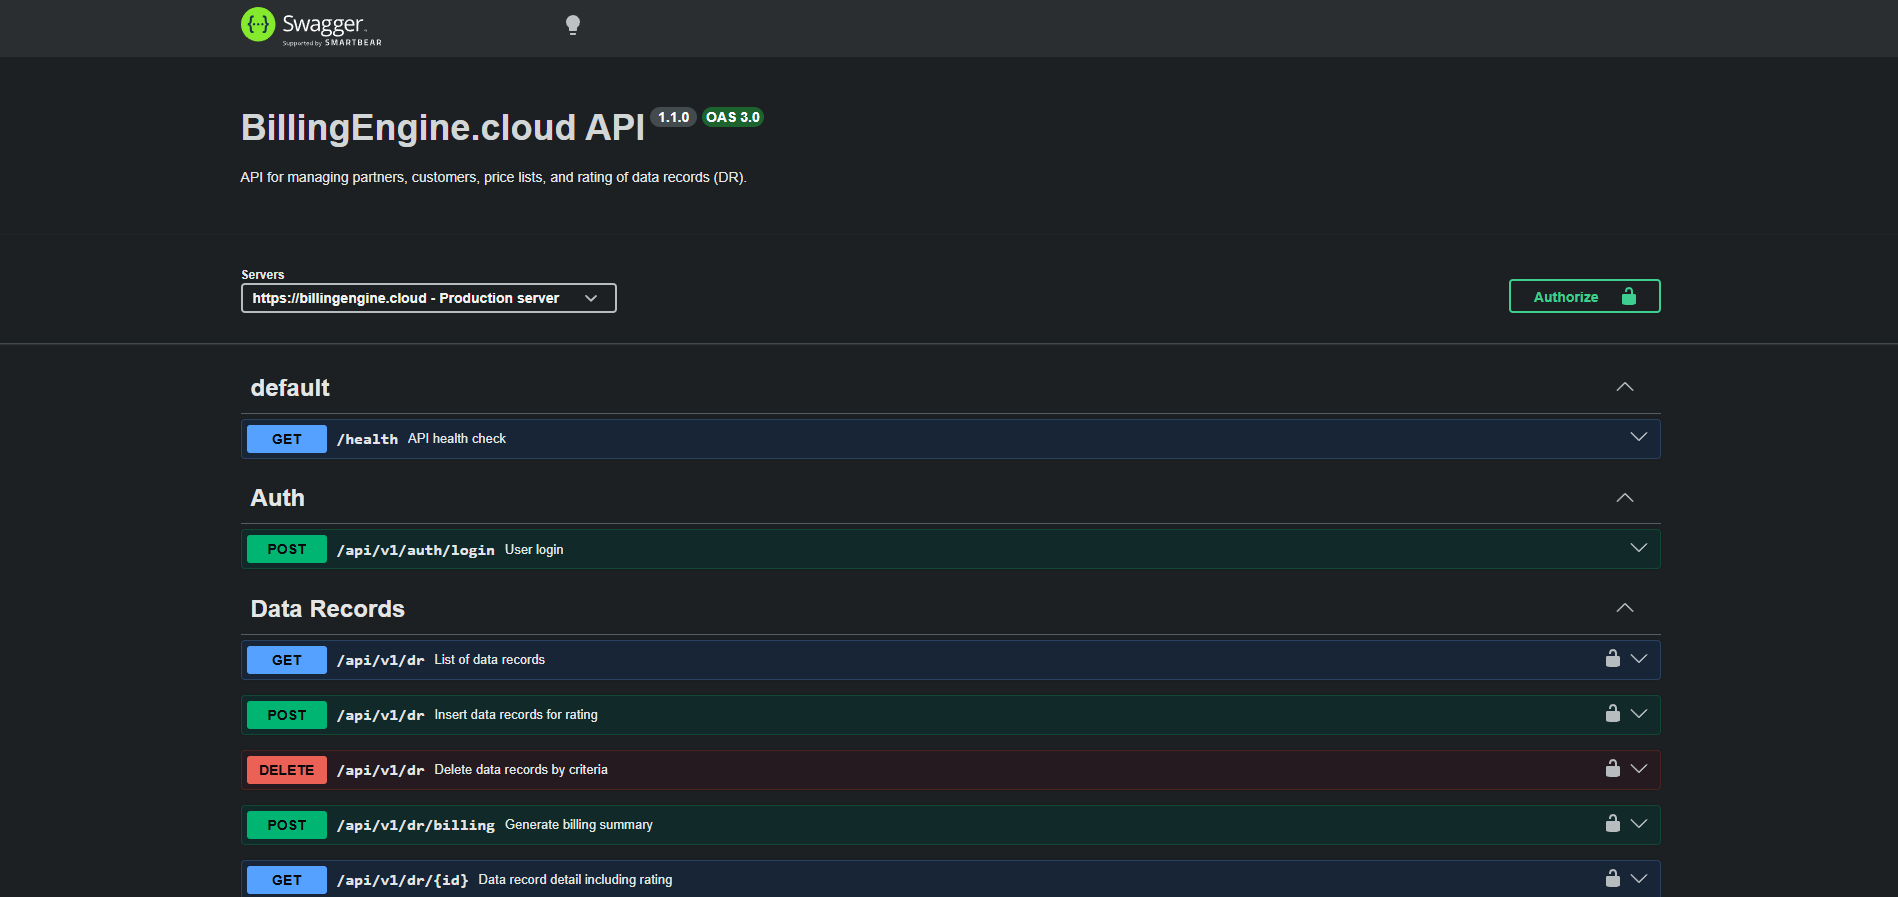
Task: Click the 1.1.0 version badge
Action: (x=674, y=117)
